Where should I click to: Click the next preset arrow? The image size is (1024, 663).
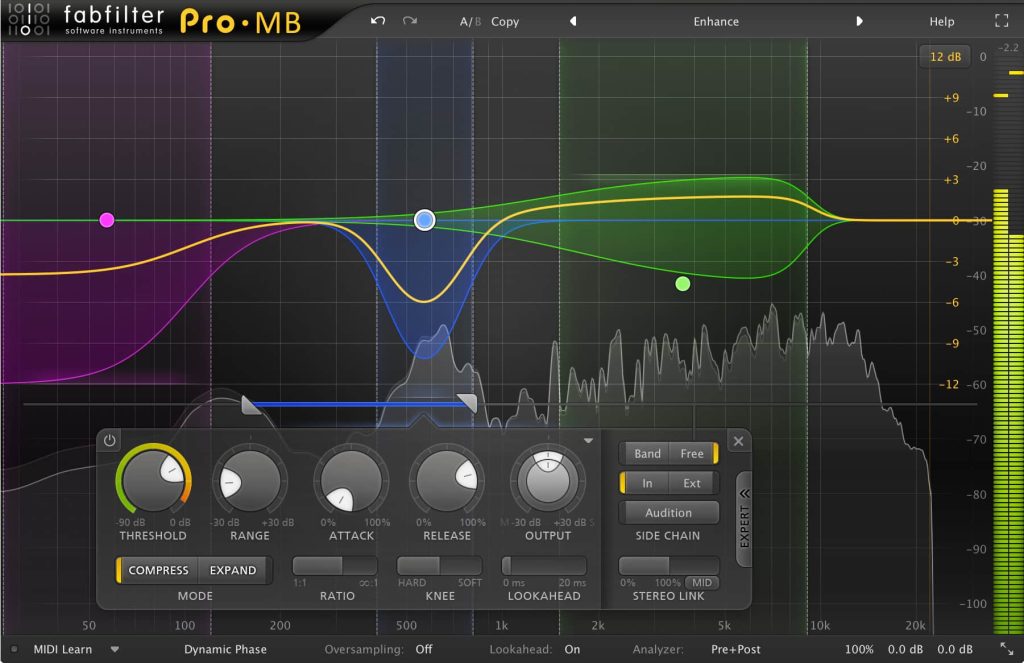858,21
